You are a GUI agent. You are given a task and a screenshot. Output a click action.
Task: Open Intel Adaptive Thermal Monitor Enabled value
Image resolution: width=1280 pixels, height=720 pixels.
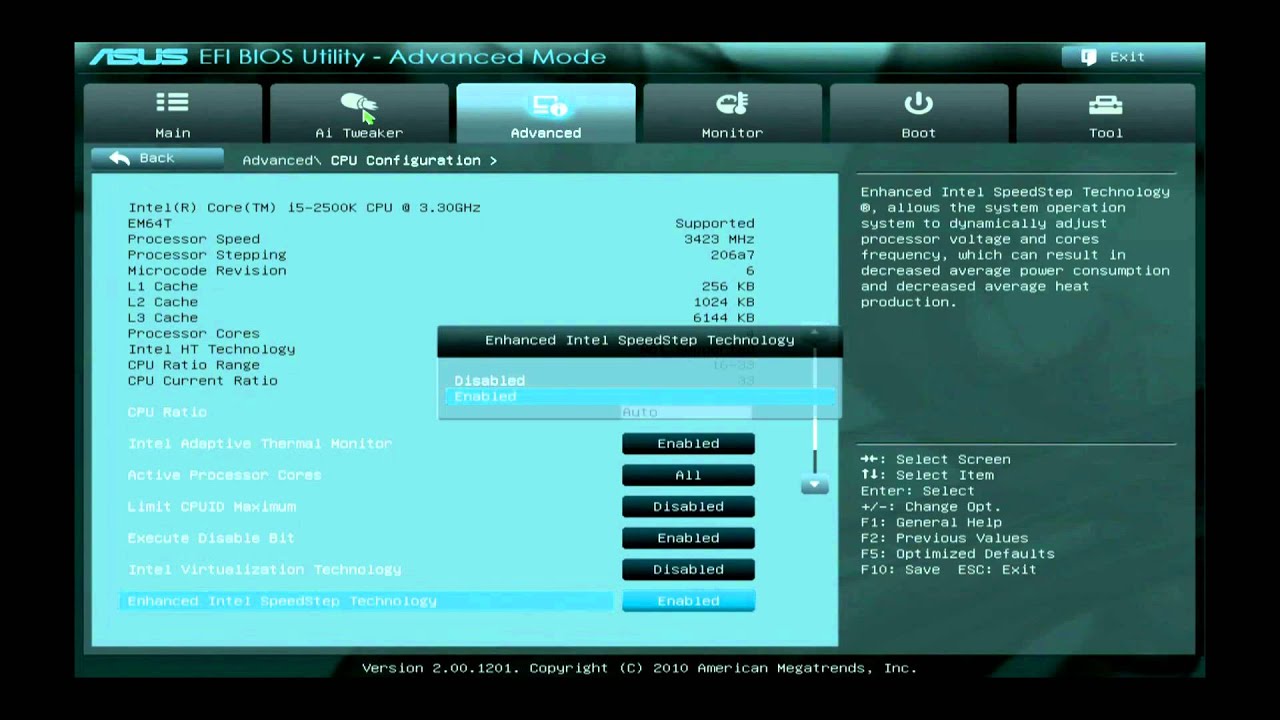pos(688,443)
